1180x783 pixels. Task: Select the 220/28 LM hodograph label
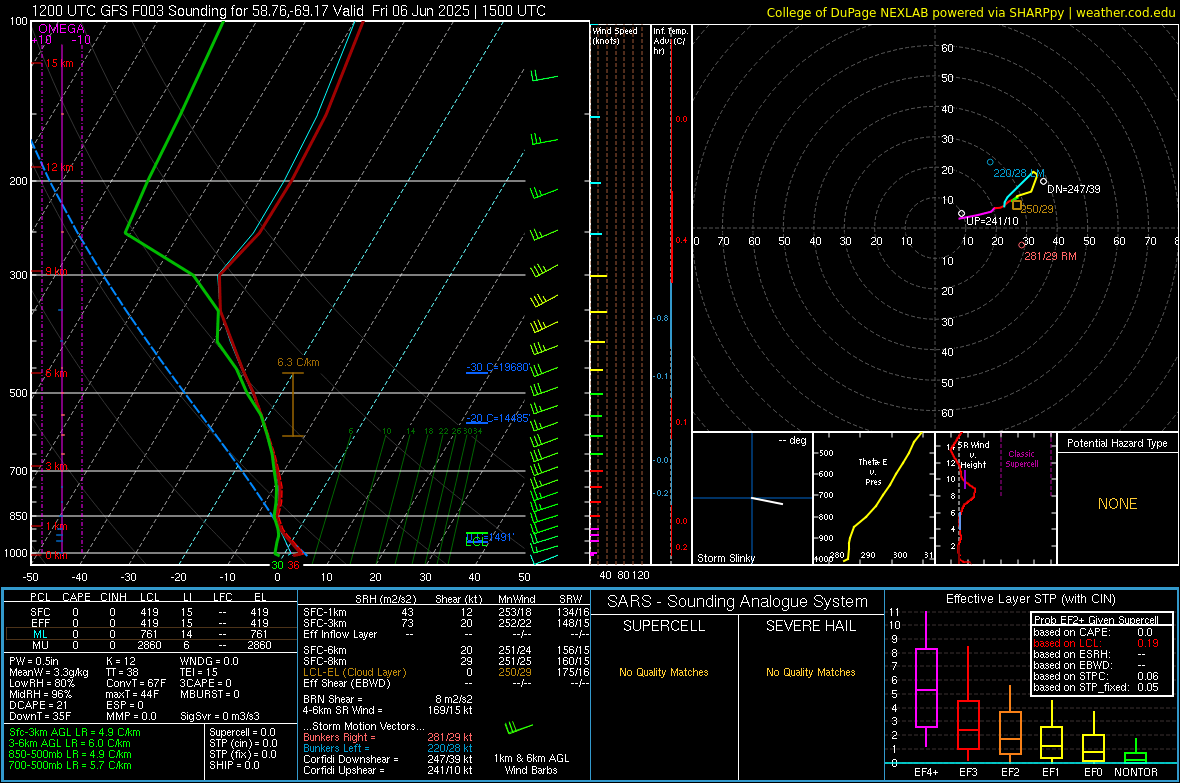click(1018, 173)
